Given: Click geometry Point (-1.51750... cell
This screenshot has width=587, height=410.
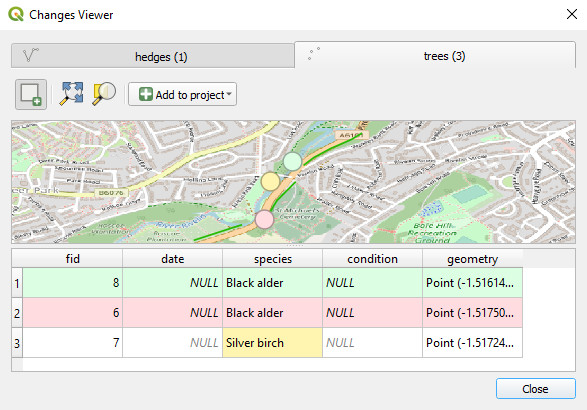Looking at the screenshot, I should 472,313.
